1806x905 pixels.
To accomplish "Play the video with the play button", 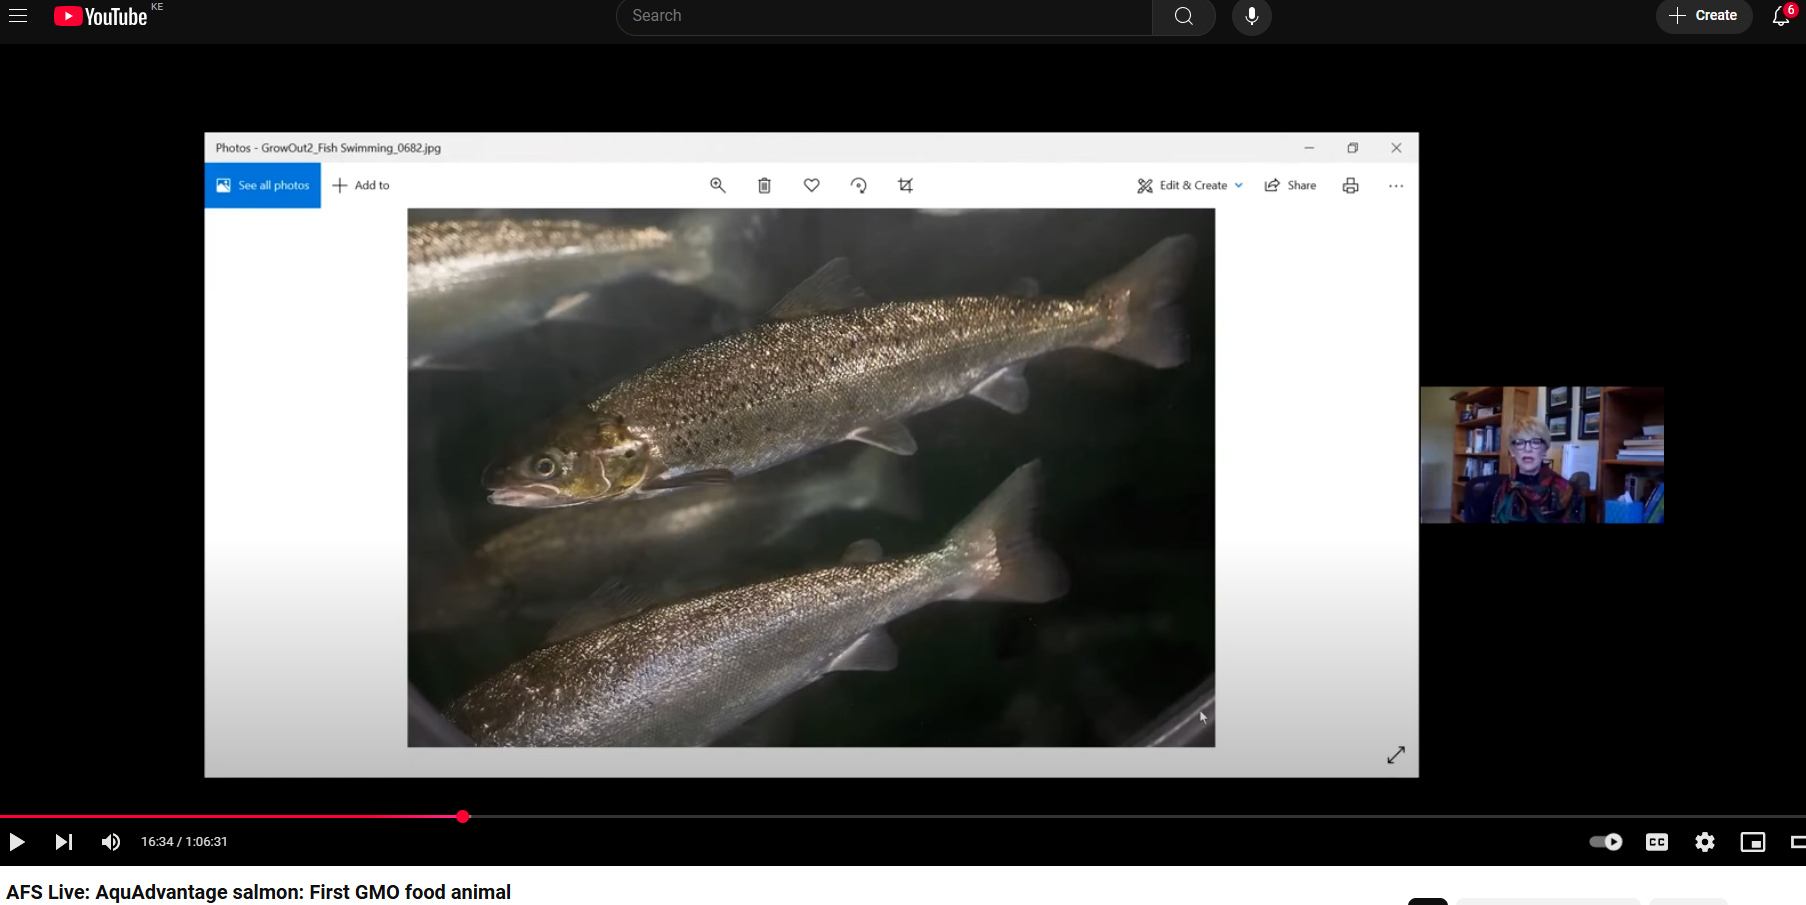I will pos(17,842).
